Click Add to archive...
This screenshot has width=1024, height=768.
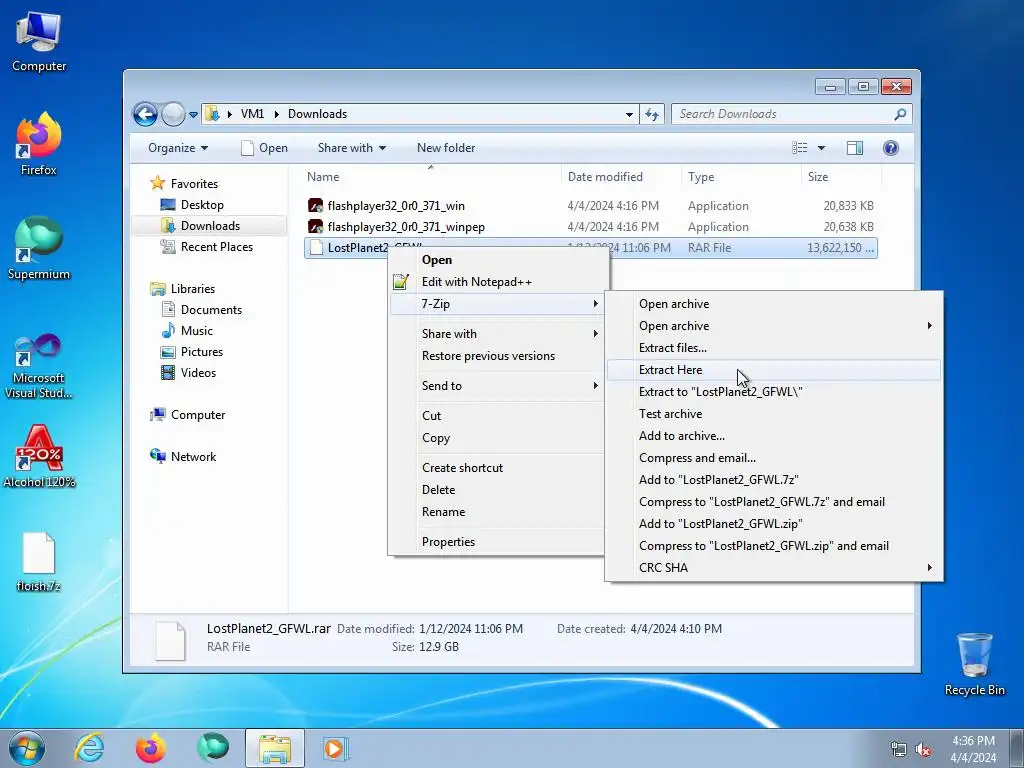point(774,436)
